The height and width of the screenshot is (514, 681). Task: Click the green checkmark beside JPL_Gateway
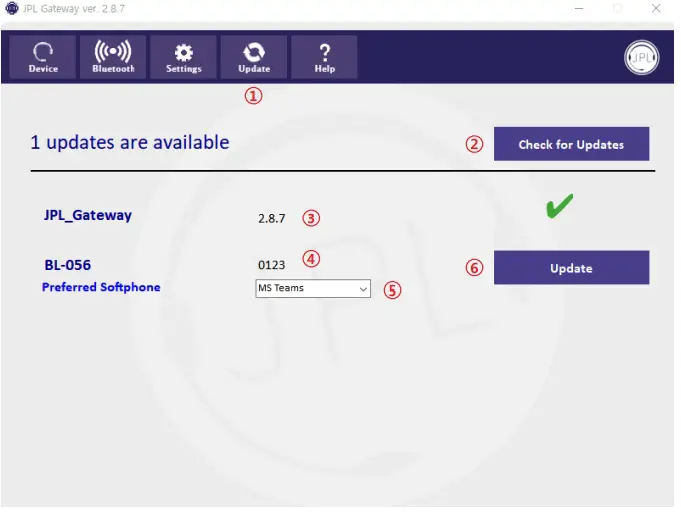559,206
